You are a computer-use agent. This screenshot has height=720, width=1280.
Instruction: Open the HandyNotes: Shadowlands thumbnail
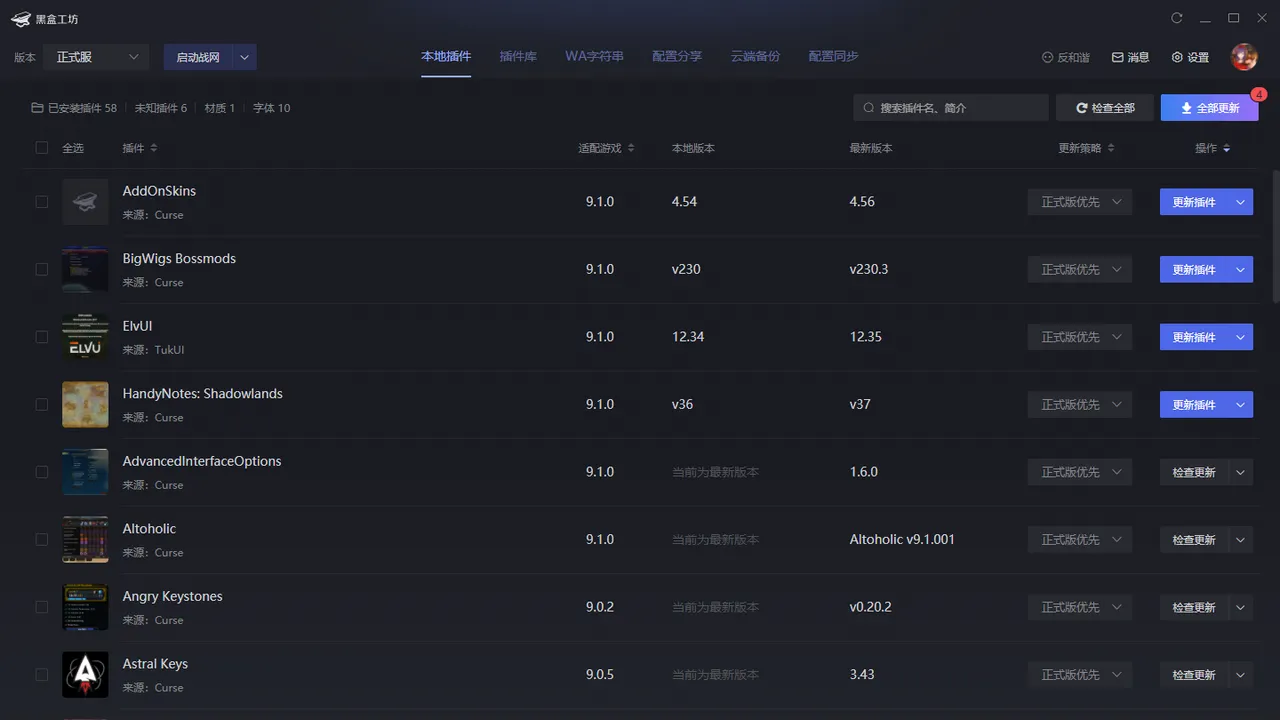tap(85, 404)
